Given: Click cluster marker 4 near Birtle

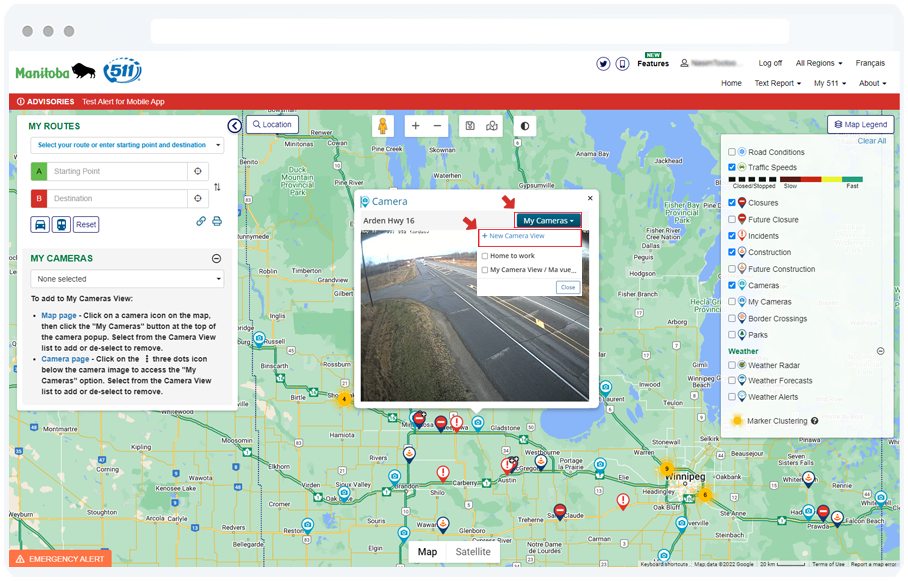Looking at the screenshot, I should pyautogui.click(x=345, y=399).
